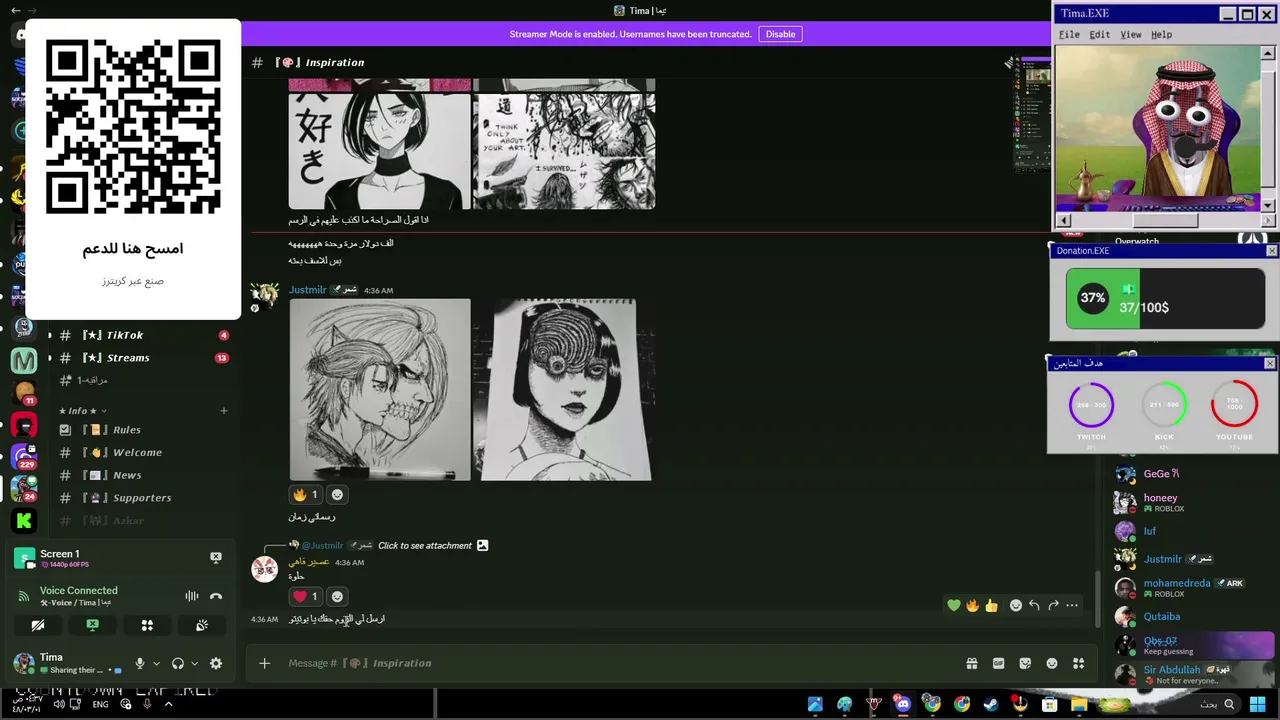Open the Kick server icon in the server list
This screenshot has width=1280, height=720.
click(x=24, y=520)
